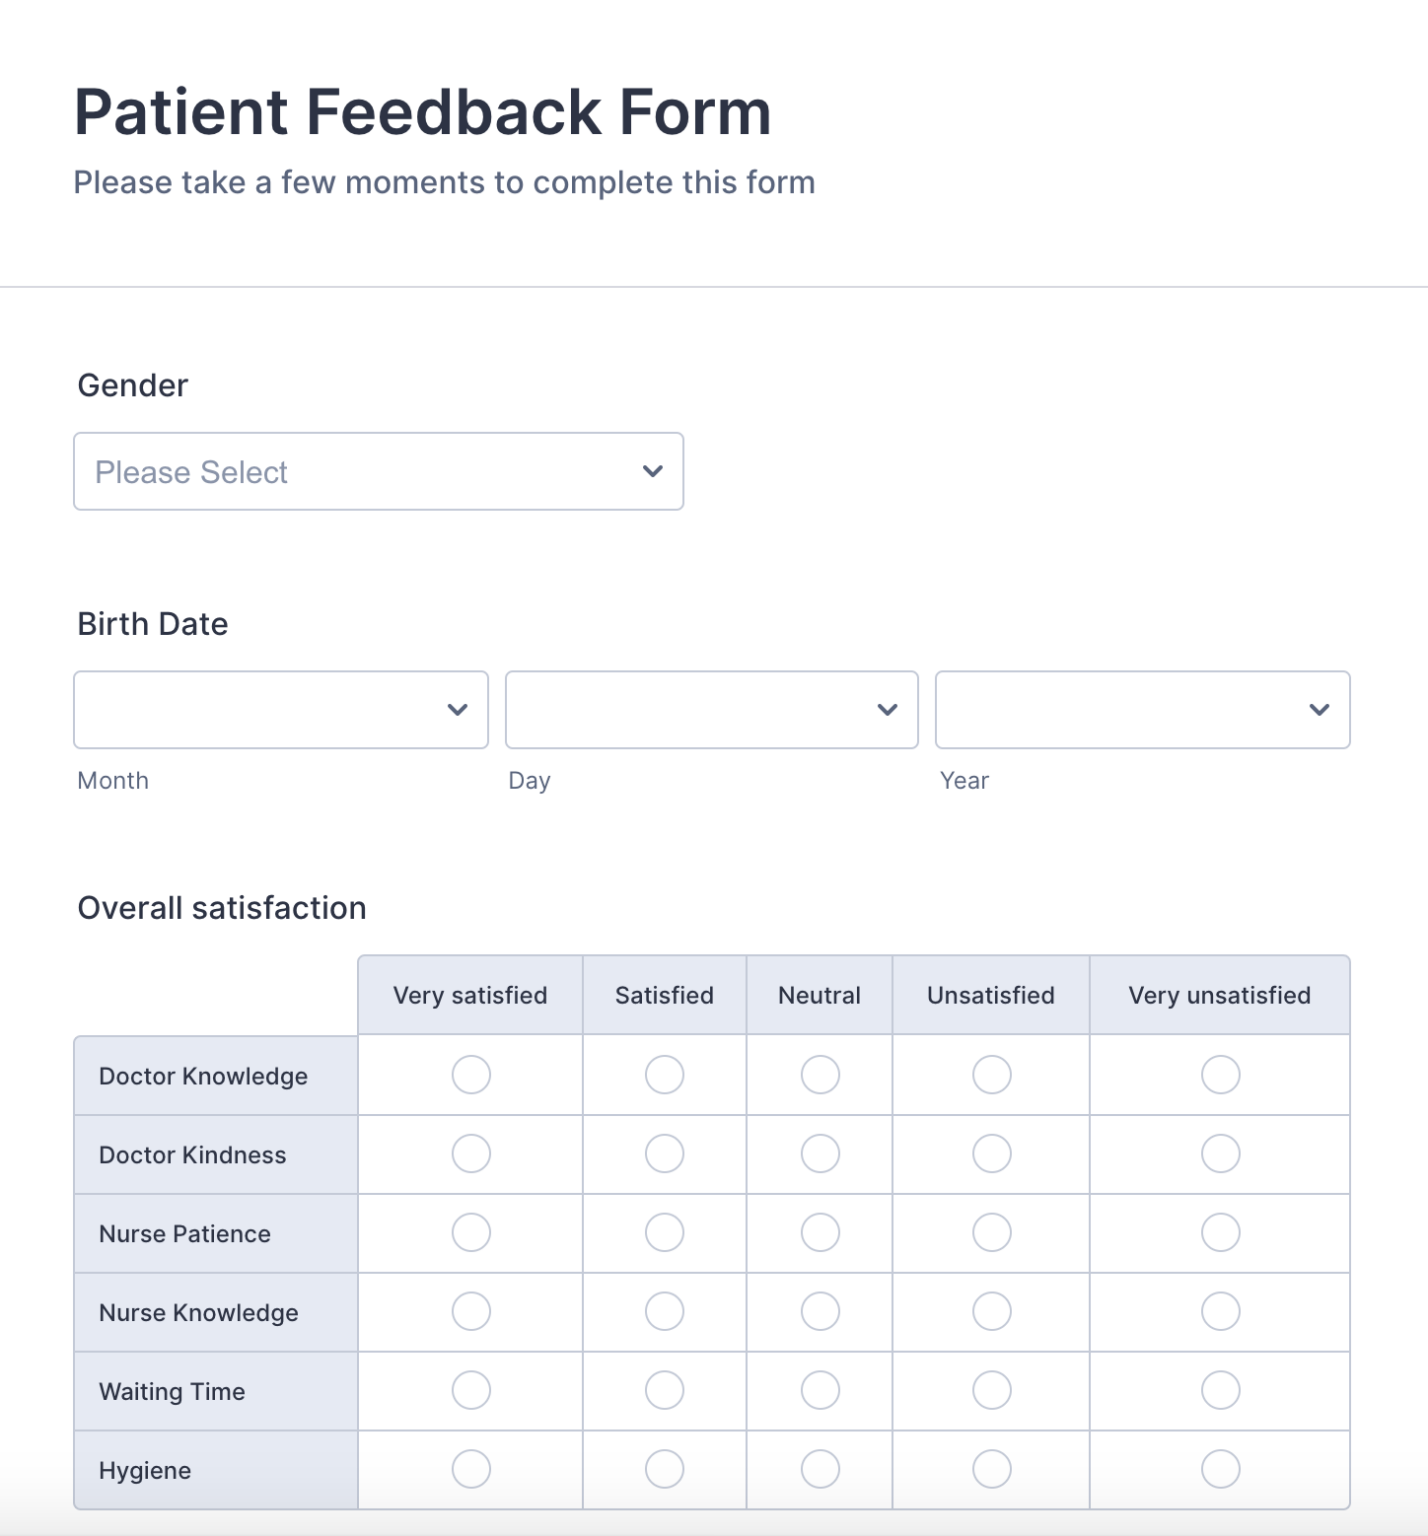Open the Day dropdown
This screenshot has height=1536, width=1428.
(711, 710)
